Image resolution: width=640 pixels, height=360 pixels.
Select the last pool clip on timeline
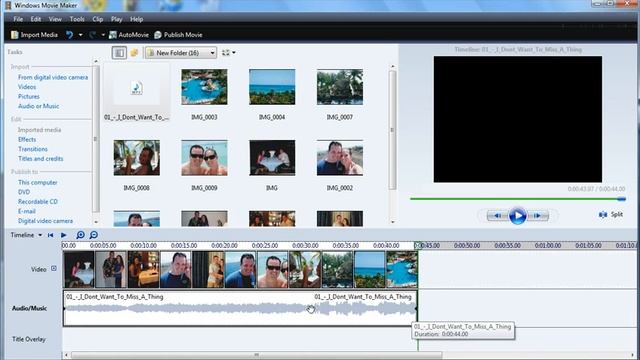[x=402, y=269]
